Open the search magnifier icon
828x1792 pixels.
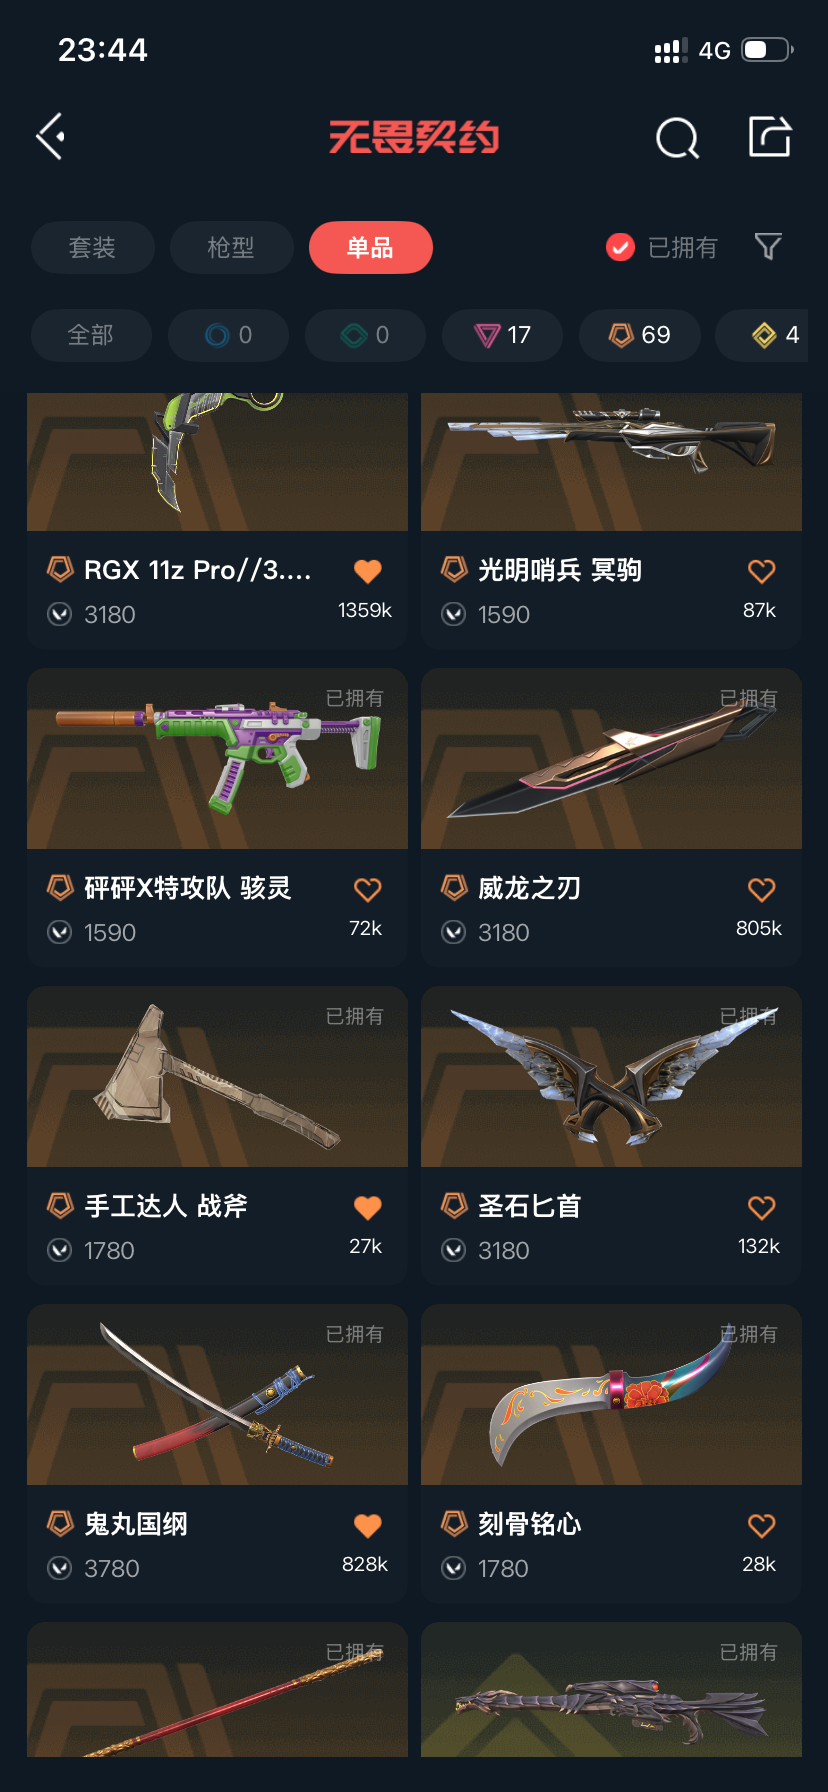[677, 138]
